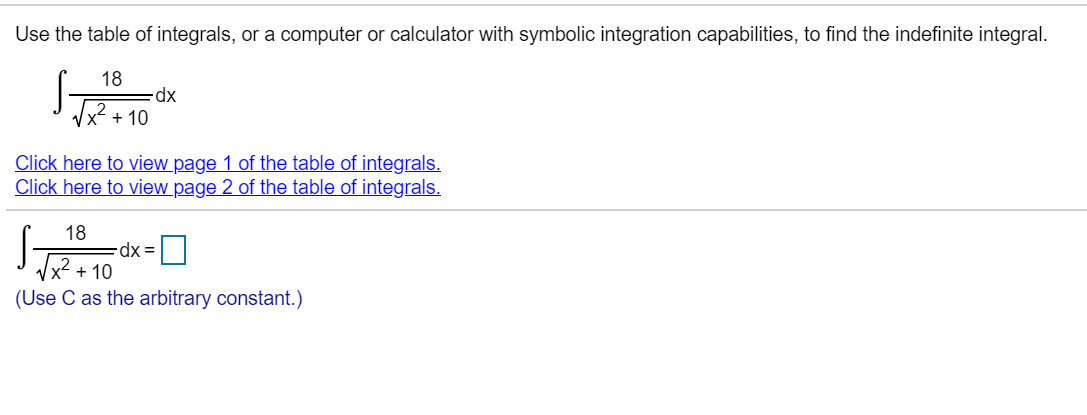The width and height of the screenshot is (1087, 415).
Task: Click the instruction sentence starting 'Use the table'
Action: click(x=531, y=34)
